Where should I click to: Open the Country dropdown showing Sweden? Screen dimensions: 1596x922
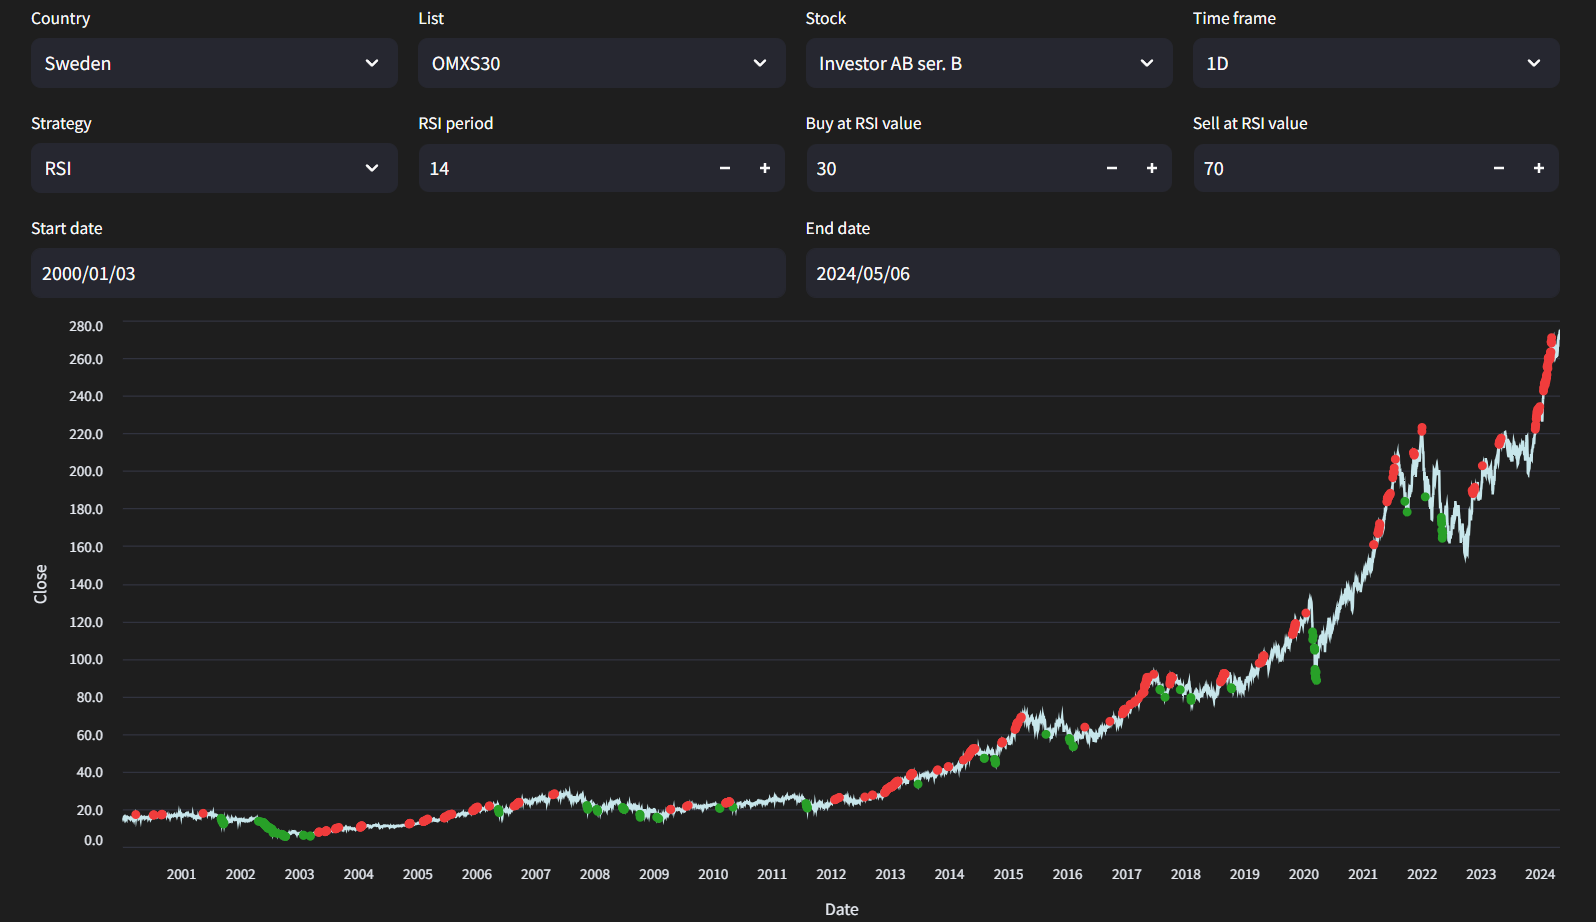point(214,63)
